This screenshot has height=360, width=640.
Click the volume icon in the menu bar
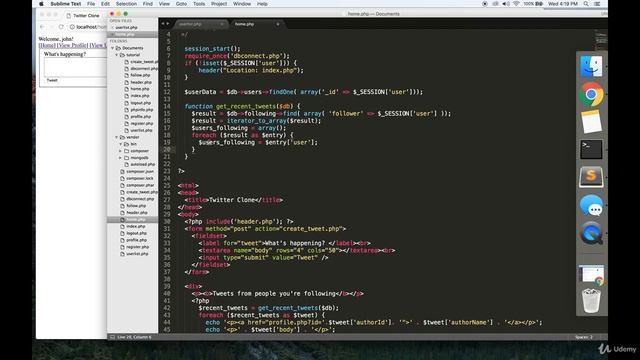tap(506, 4)
